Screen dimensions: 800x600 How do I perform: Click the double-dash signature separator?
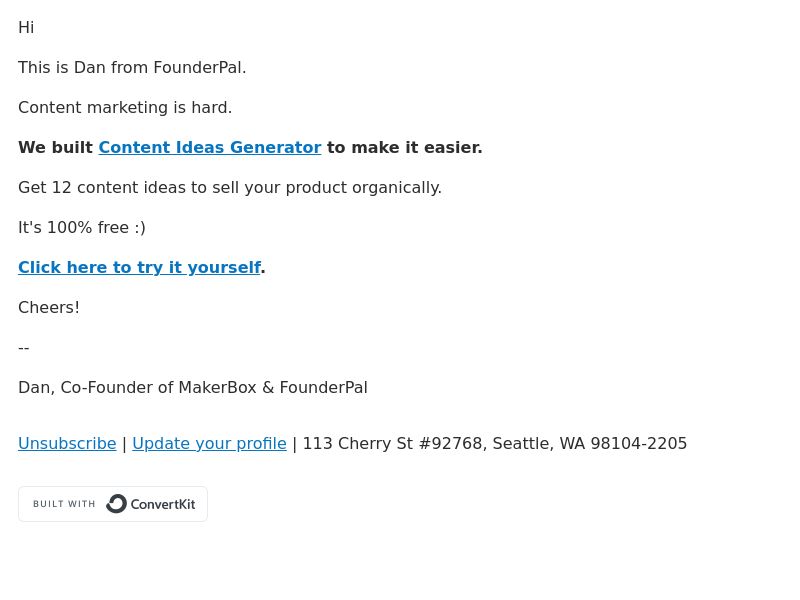point(23,348)
